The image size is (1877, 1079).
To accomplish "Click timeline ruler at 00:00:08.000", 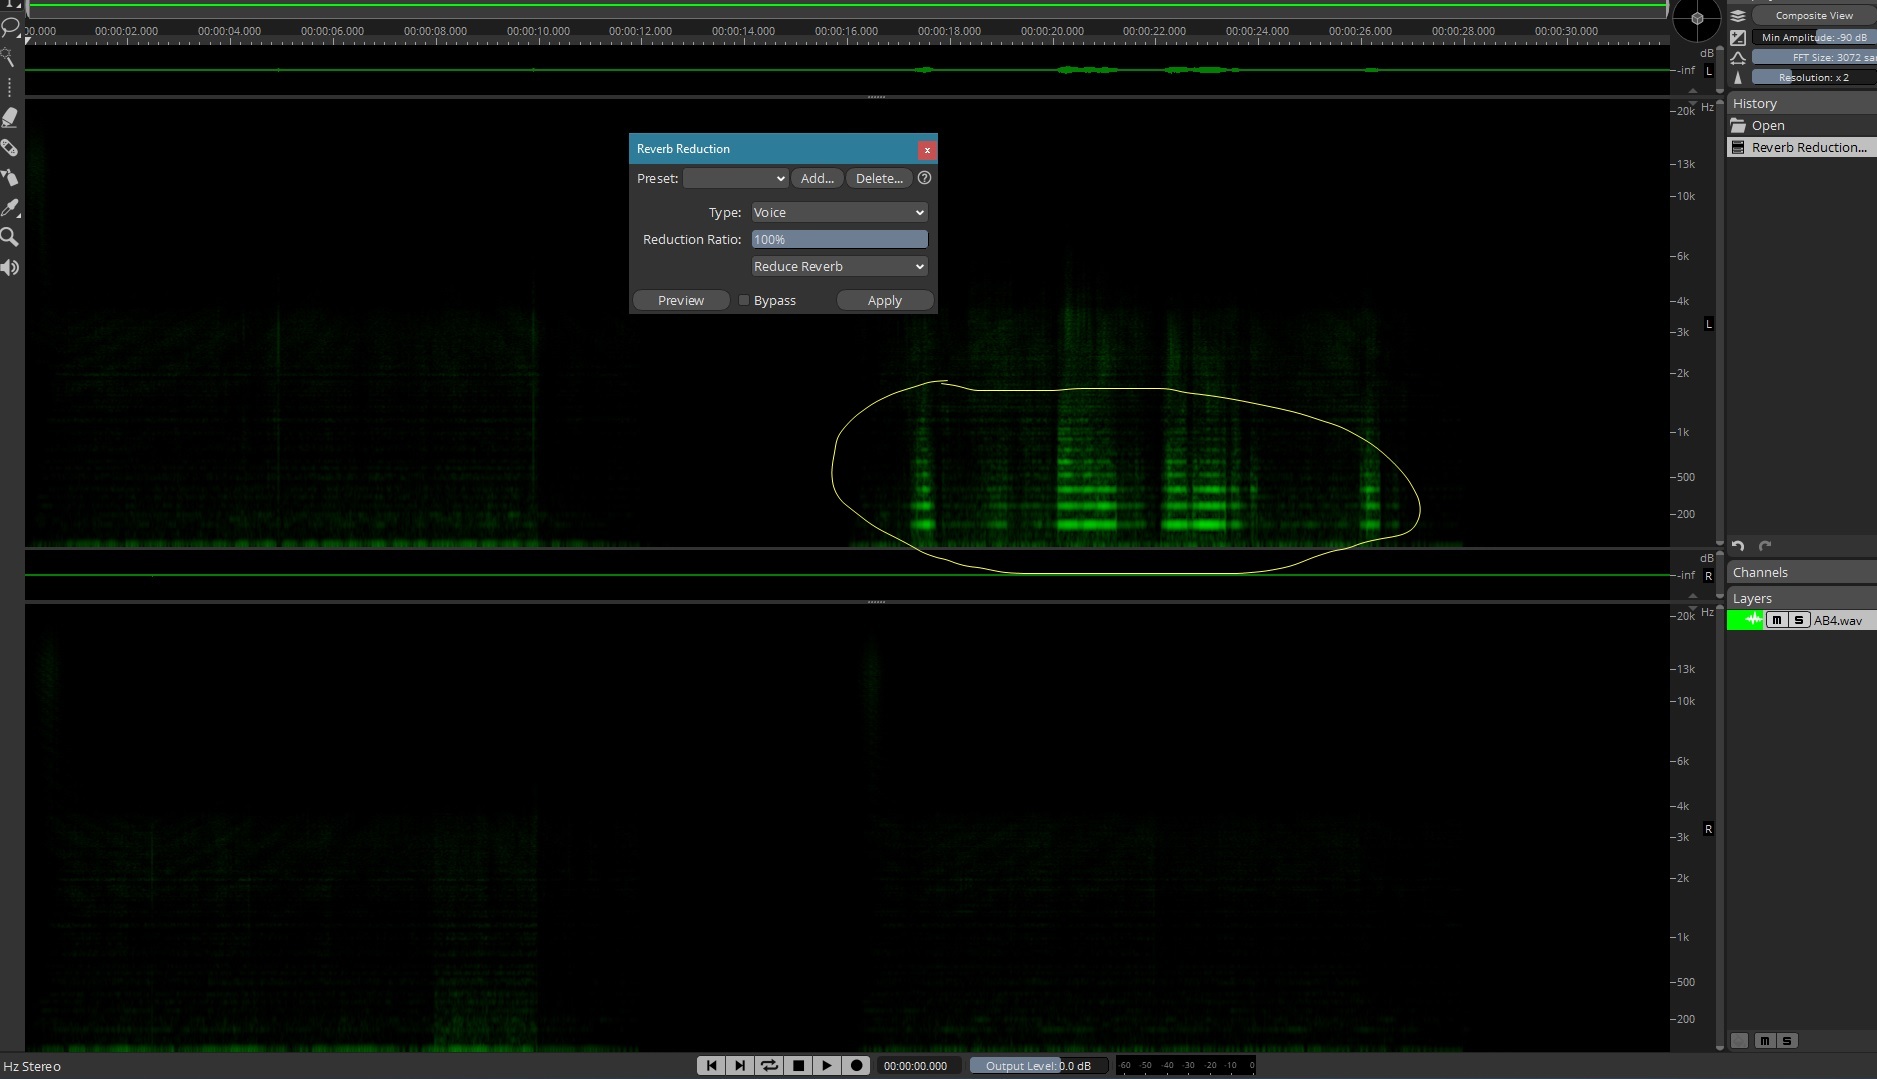I will 435,31.
